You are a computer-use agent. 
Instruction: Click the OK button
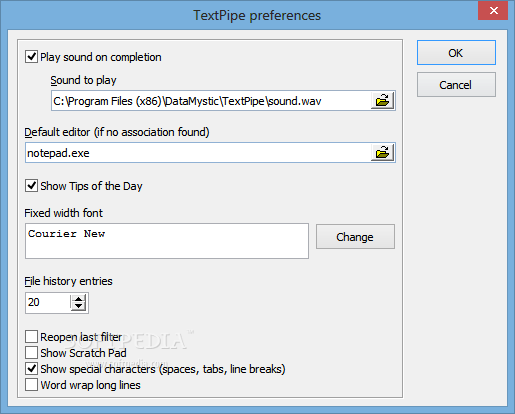point(456,53)
